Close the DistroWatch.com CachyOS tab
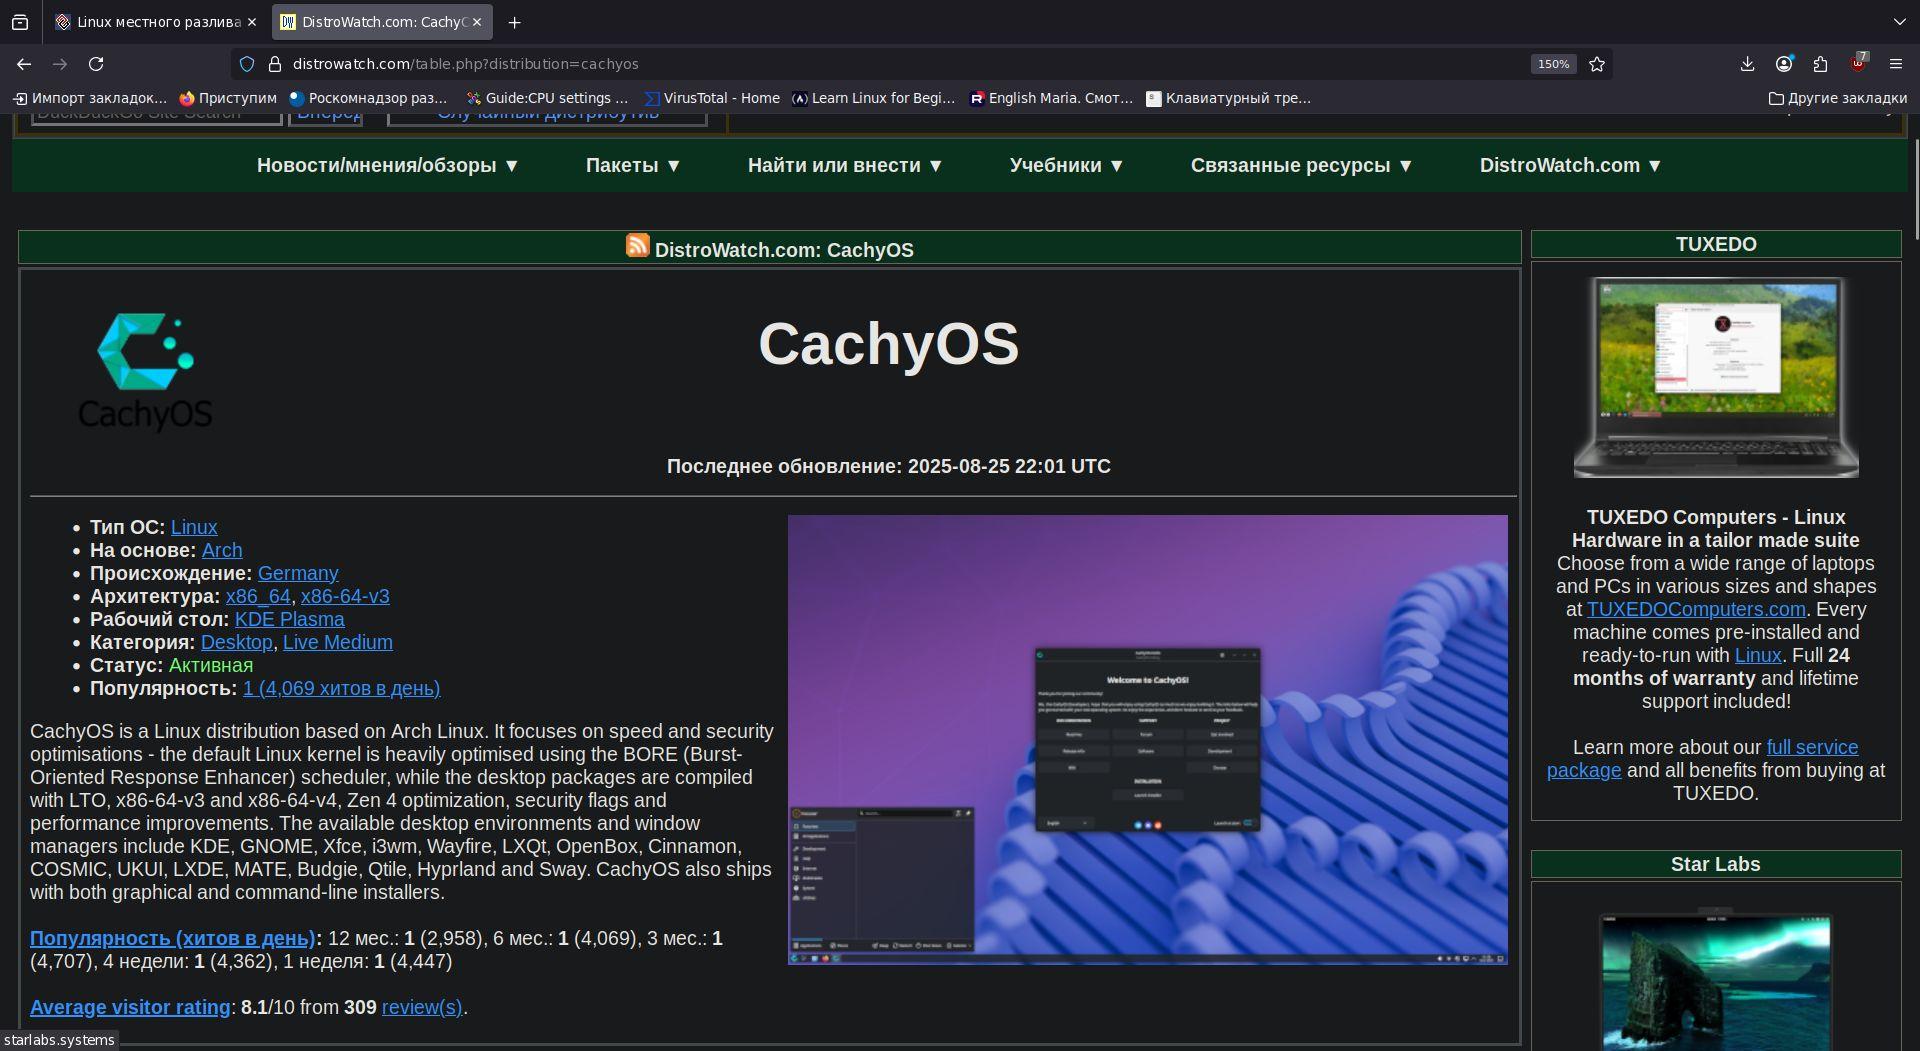1920x1051 pixels. tap(477, 22)
